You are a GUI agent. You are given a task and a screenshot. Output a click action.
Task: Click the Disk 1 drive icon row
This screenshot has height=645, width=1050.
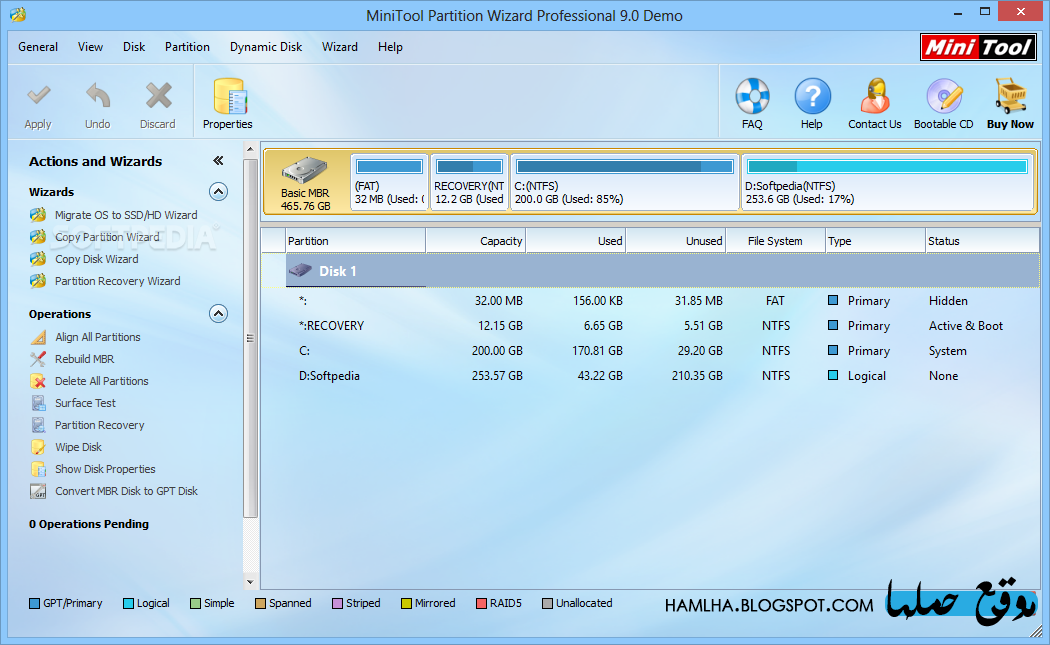point(663,271)
